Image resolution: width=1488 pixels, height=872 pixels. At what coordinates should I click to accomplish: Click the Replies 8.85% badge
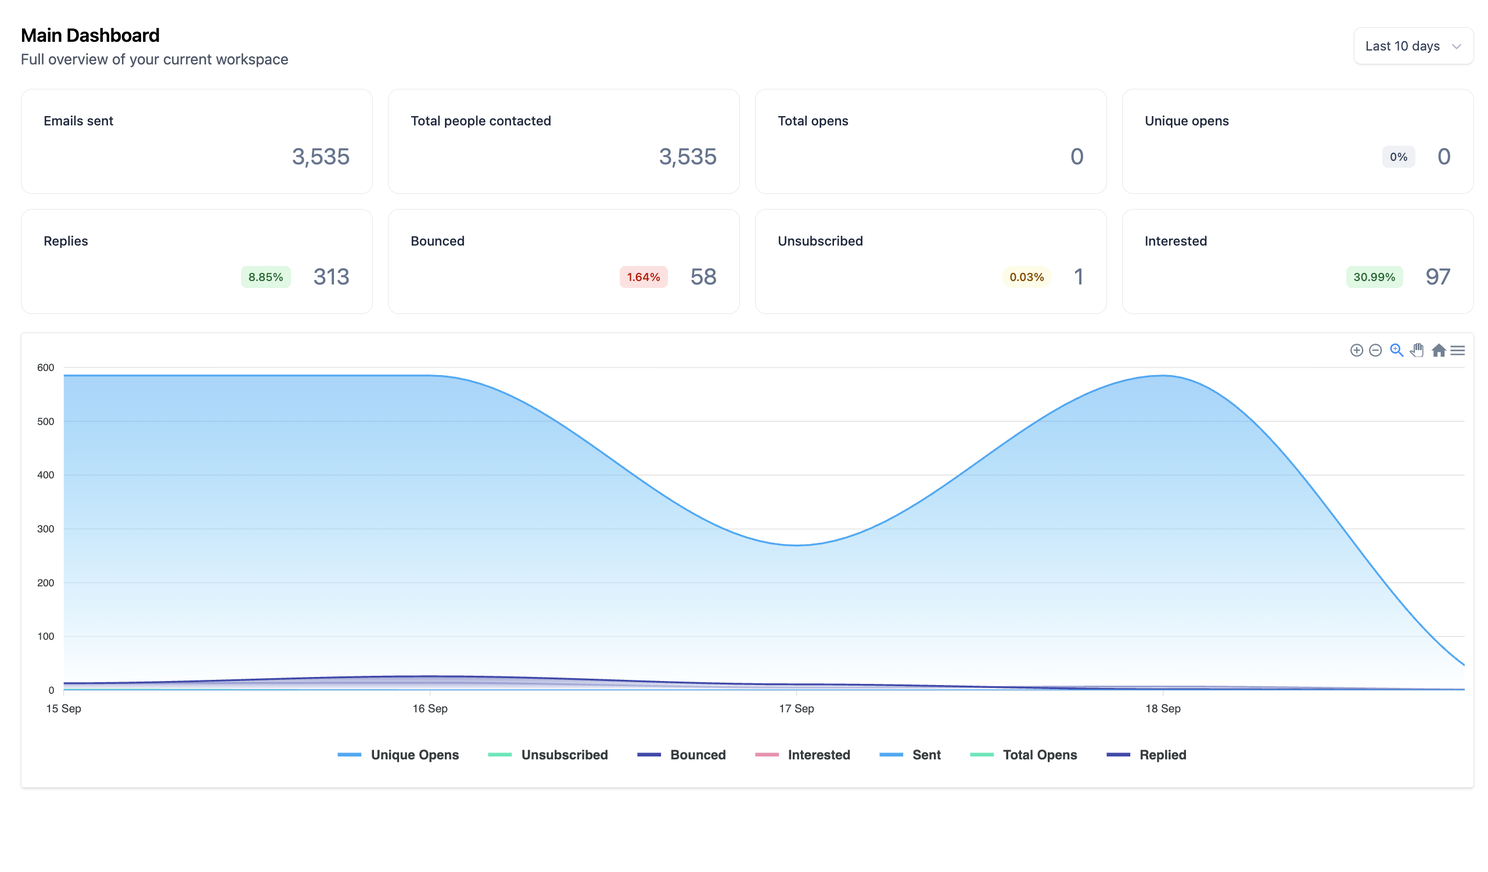click(x=266, y=277)
